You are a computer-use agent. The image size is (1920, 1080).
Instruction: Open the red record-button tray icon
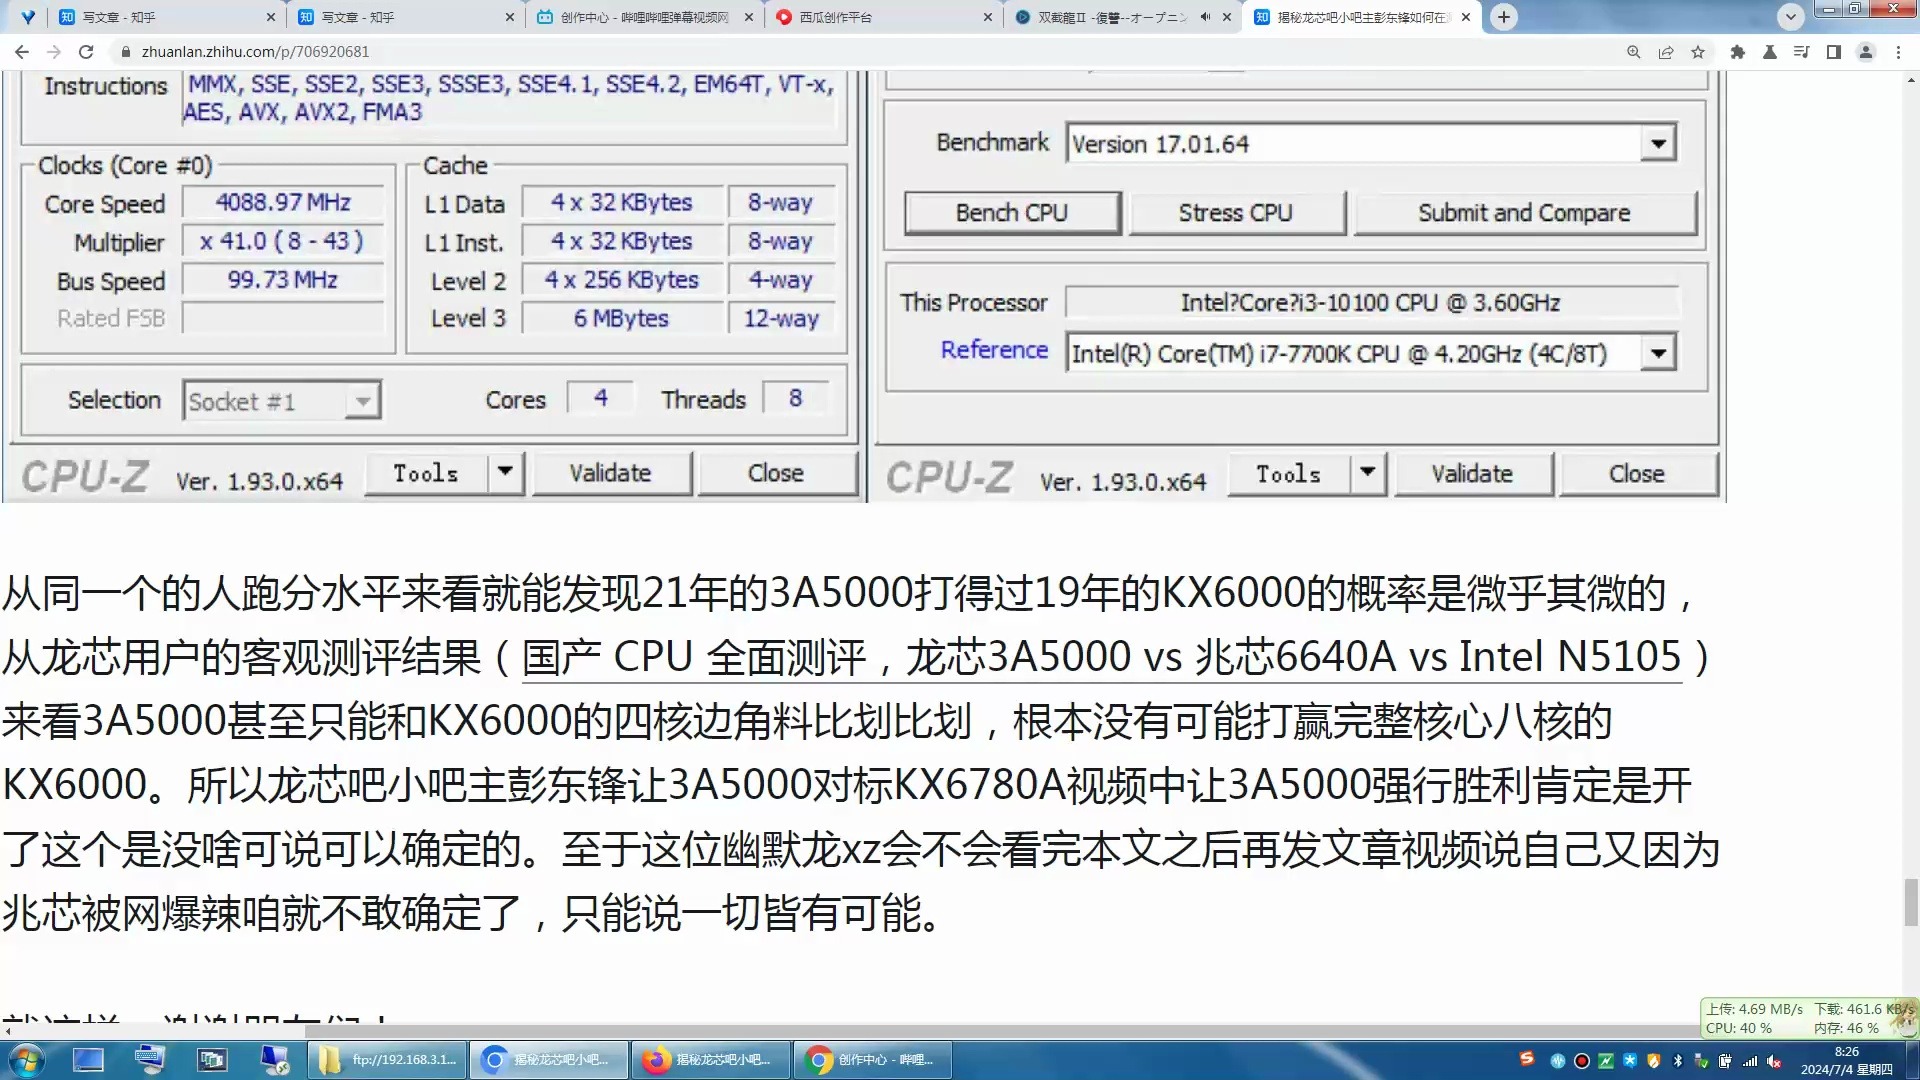(x=1582, y=1061)
